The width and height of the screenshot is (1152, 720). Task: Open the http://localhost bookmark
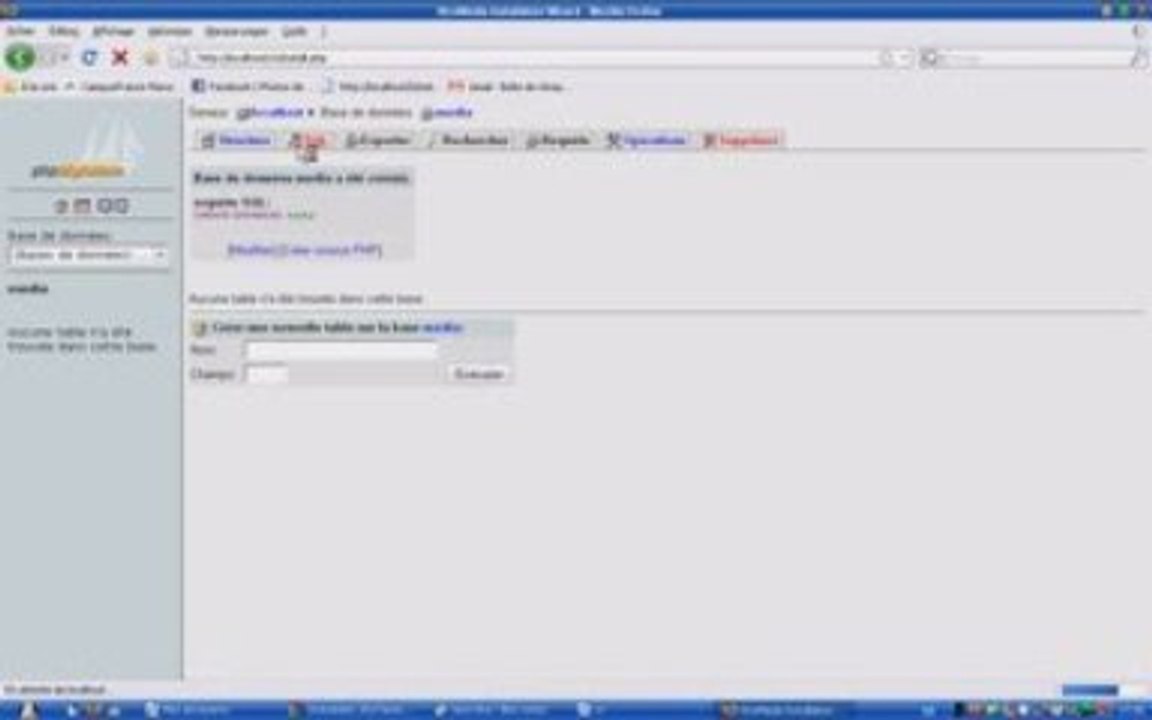(x=378, y=87)
